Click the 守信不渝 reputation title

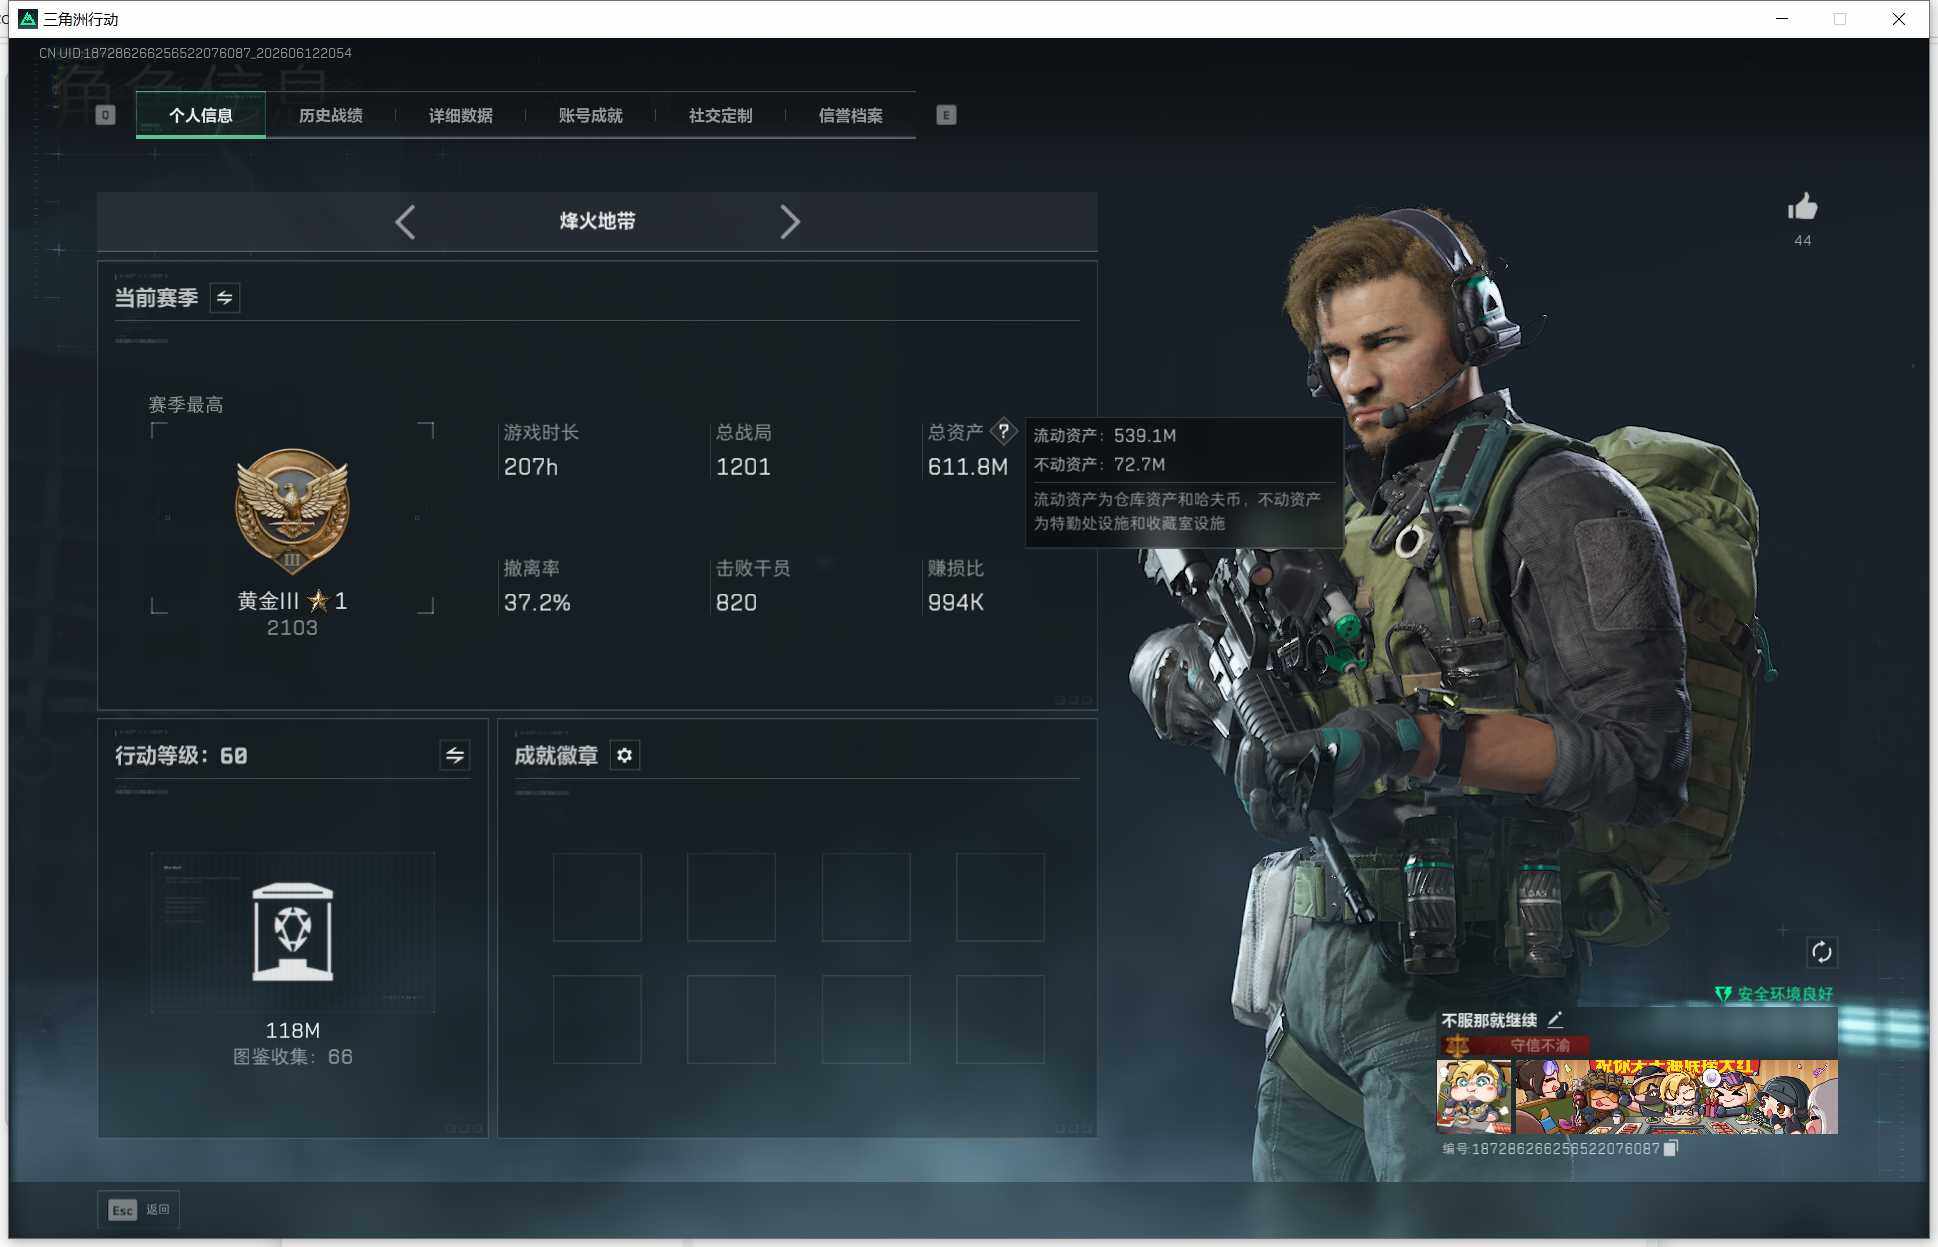tap(1540, 1045)
